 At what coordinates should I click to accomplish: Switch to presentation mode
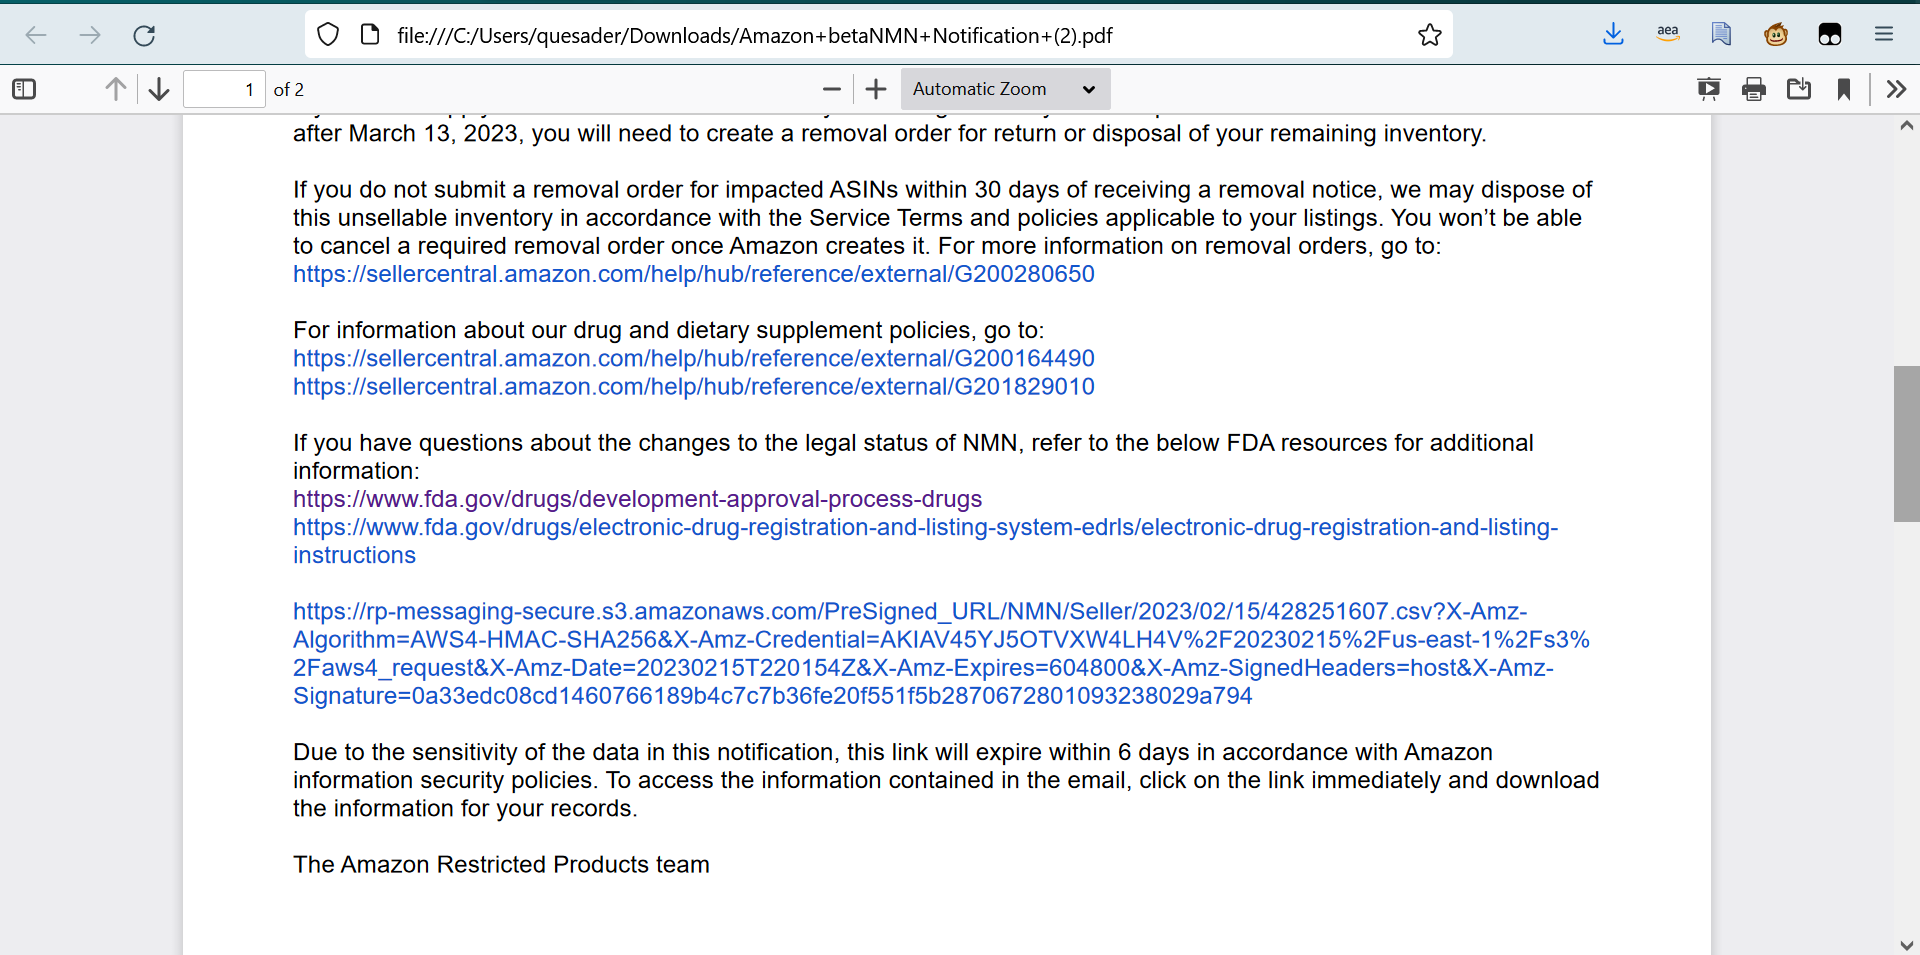point(1709,89)
